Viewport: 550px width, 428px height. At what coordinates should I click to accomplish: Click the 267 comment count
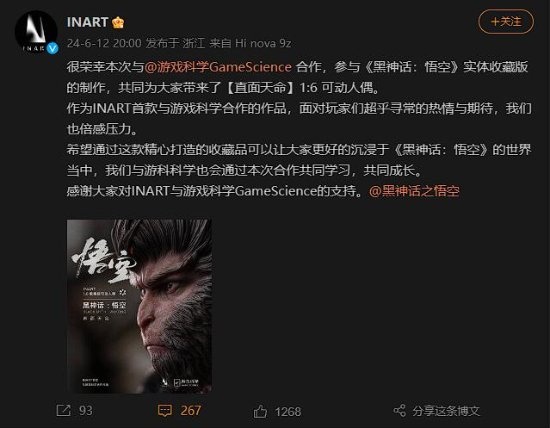[x=190, y=410]
